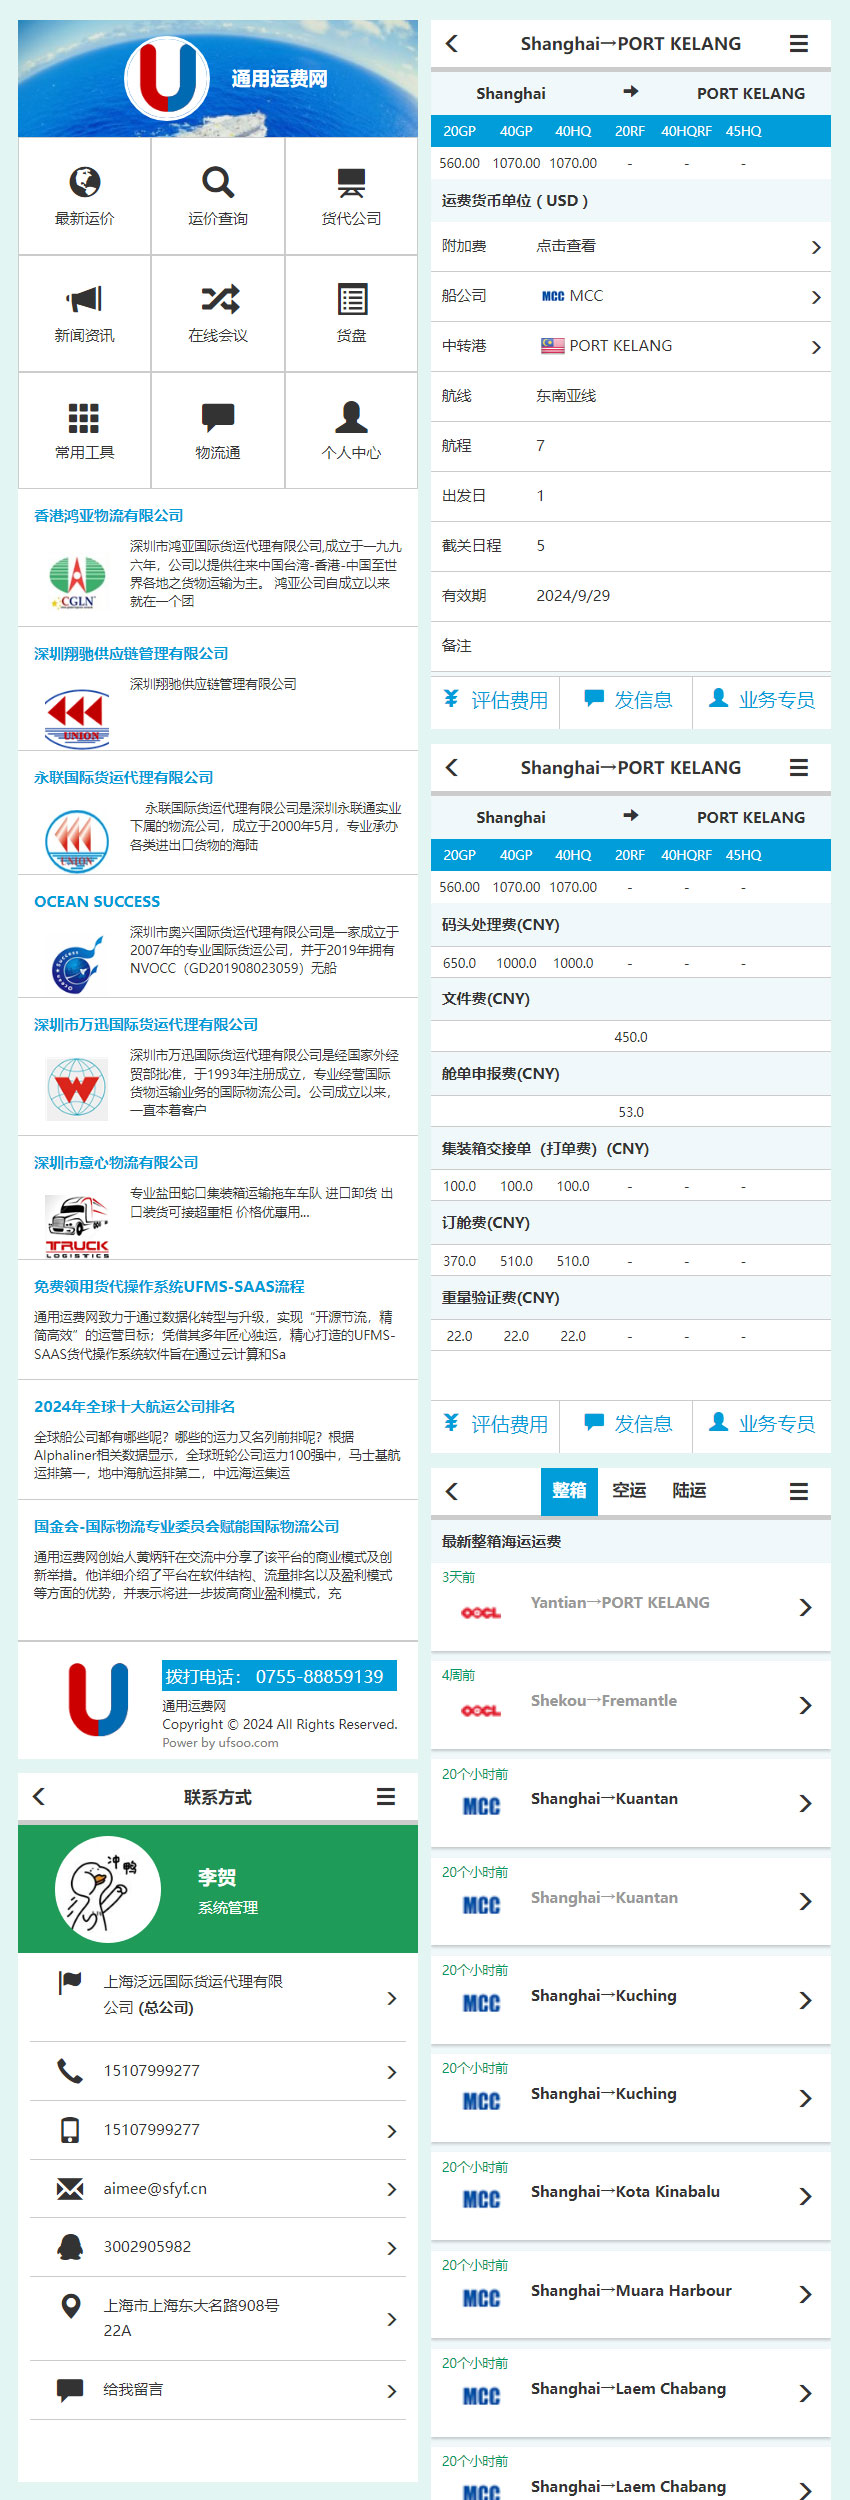This screenshot has width=850, height=2500.
Task: Dial 拨打电话 0755-88859139
Action: (279, 1677)
